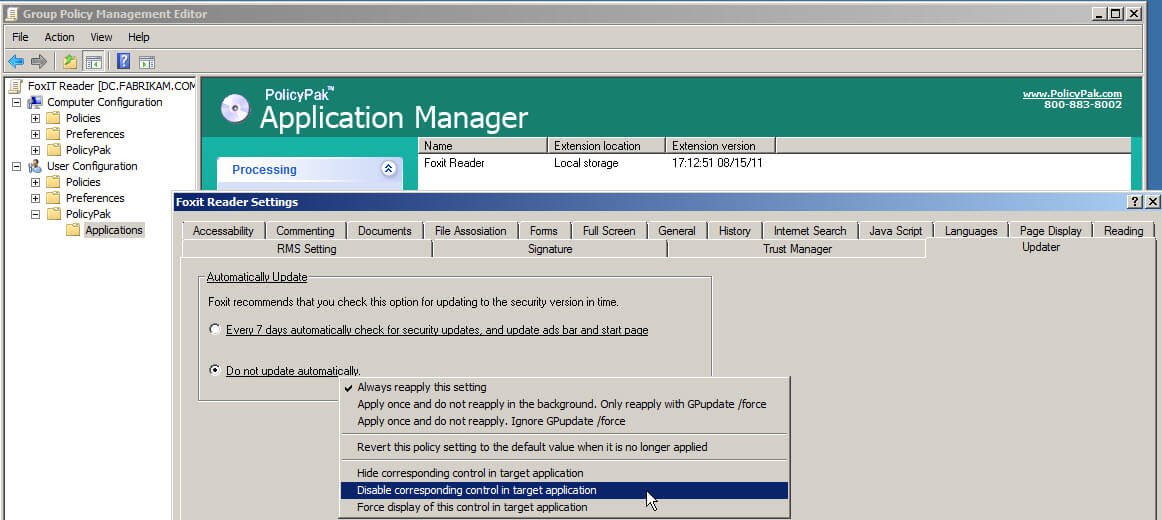This screenshot has width=1162, height=520.
Task: Click the Back arrow toolbar icon
Action: click(16, 61)
